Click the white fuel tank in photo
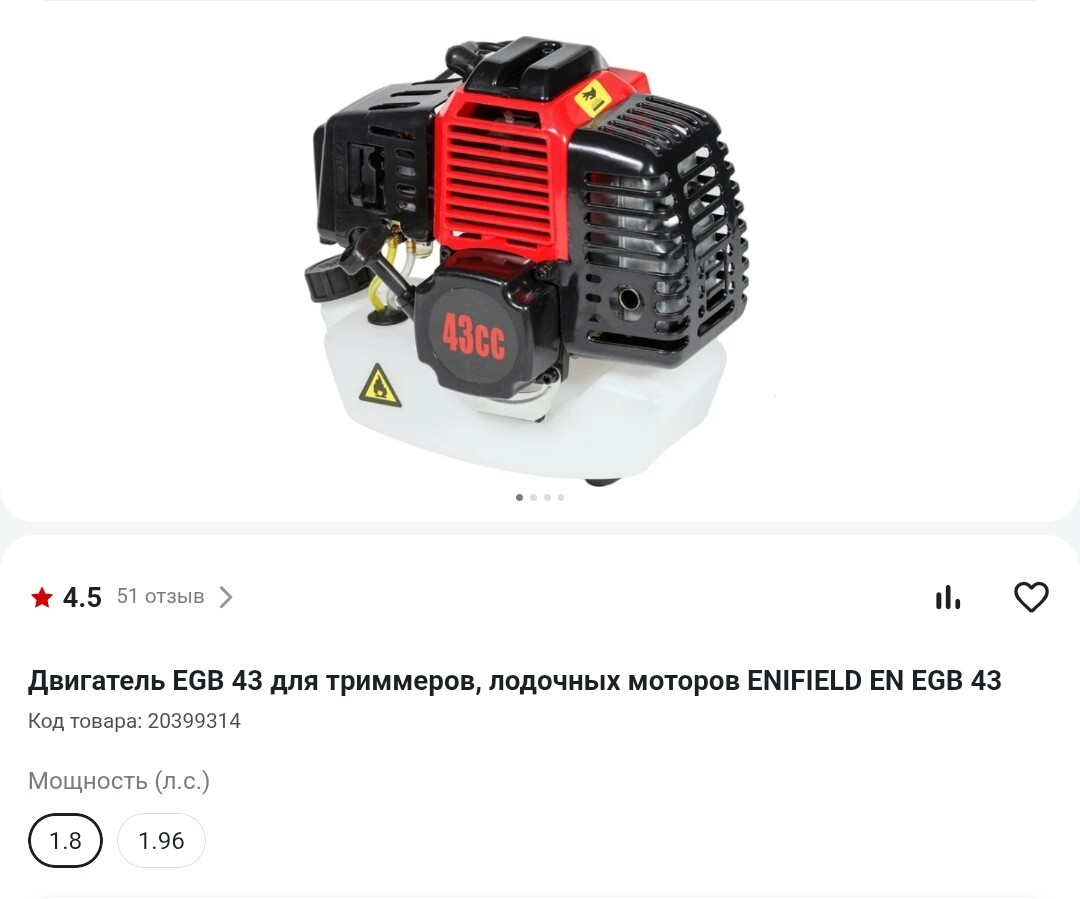 pyautogui.click(x=523, y=413)
